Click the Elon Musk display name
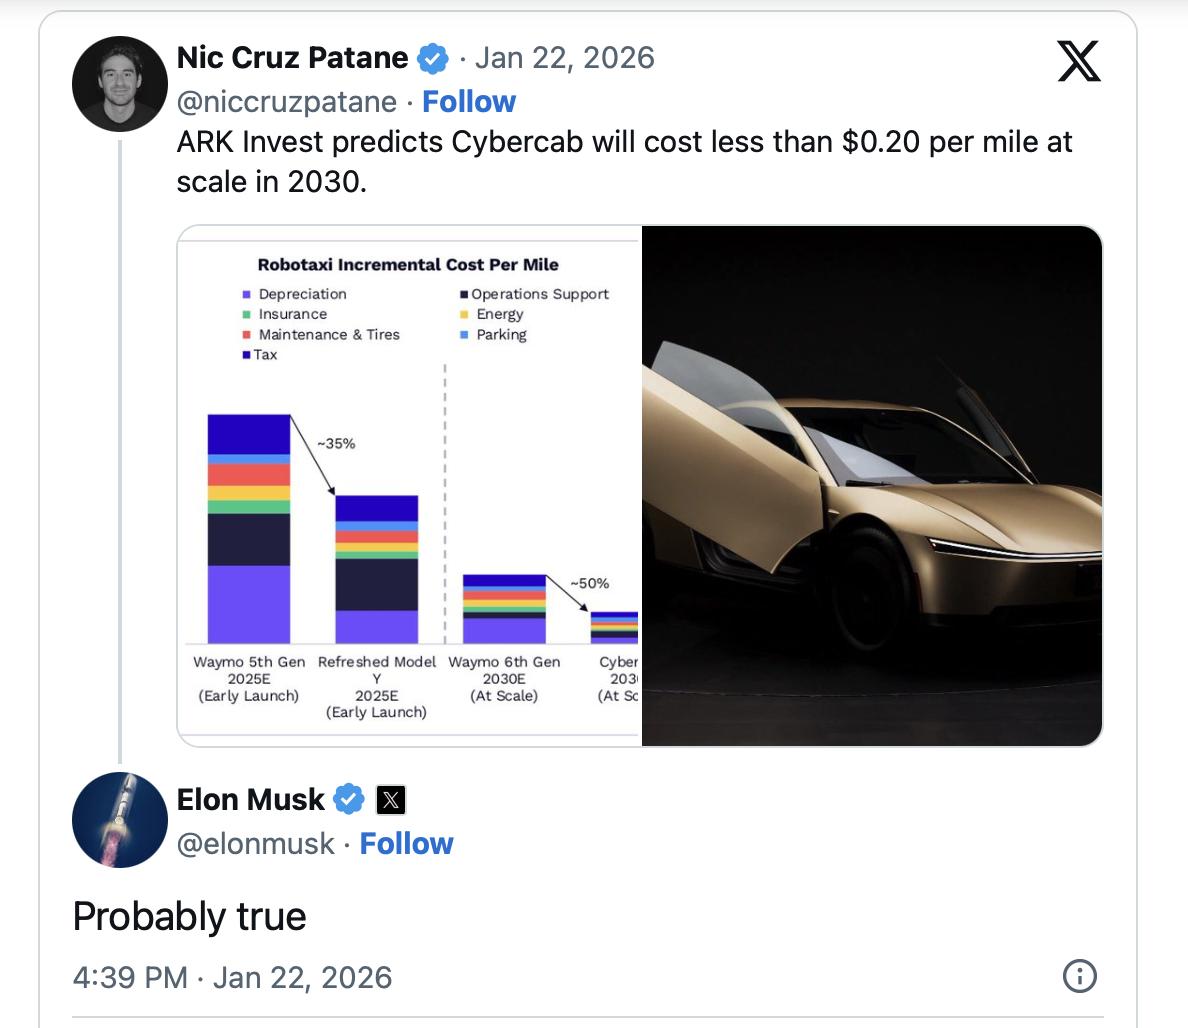 click(x=250, y=800)
